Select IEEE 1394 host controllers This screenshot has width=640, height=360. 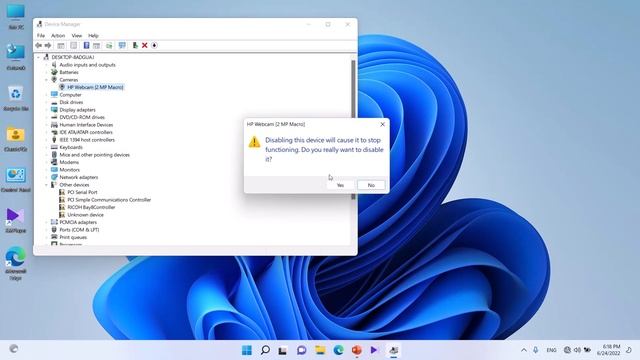coord(87,140)
